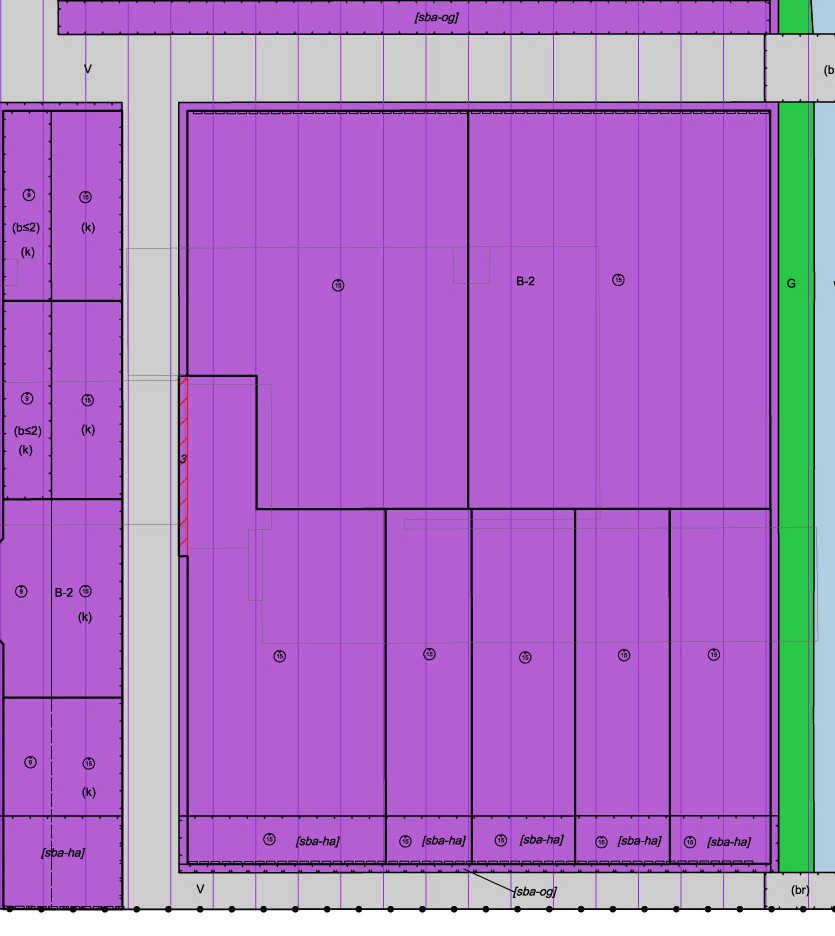Click the lower (b≤2) label in the left column
The image size is (835, 936).
coord(27,431)
